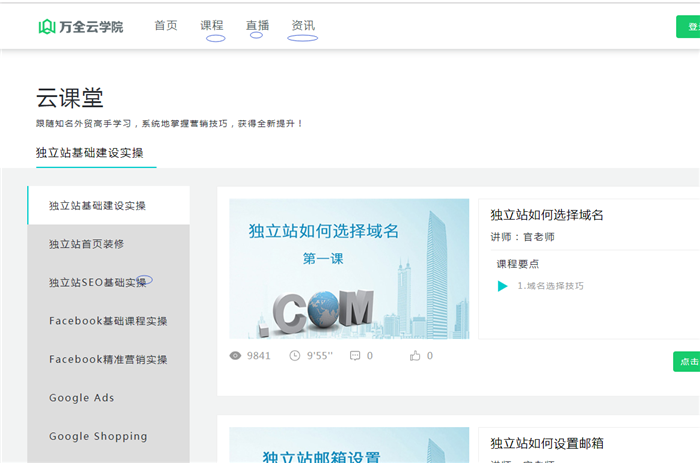Image resolution: width=700 pixels, height=463 pixels.
Task: Click the eye views icon beside 9841
Action: [x=235, y=355]
